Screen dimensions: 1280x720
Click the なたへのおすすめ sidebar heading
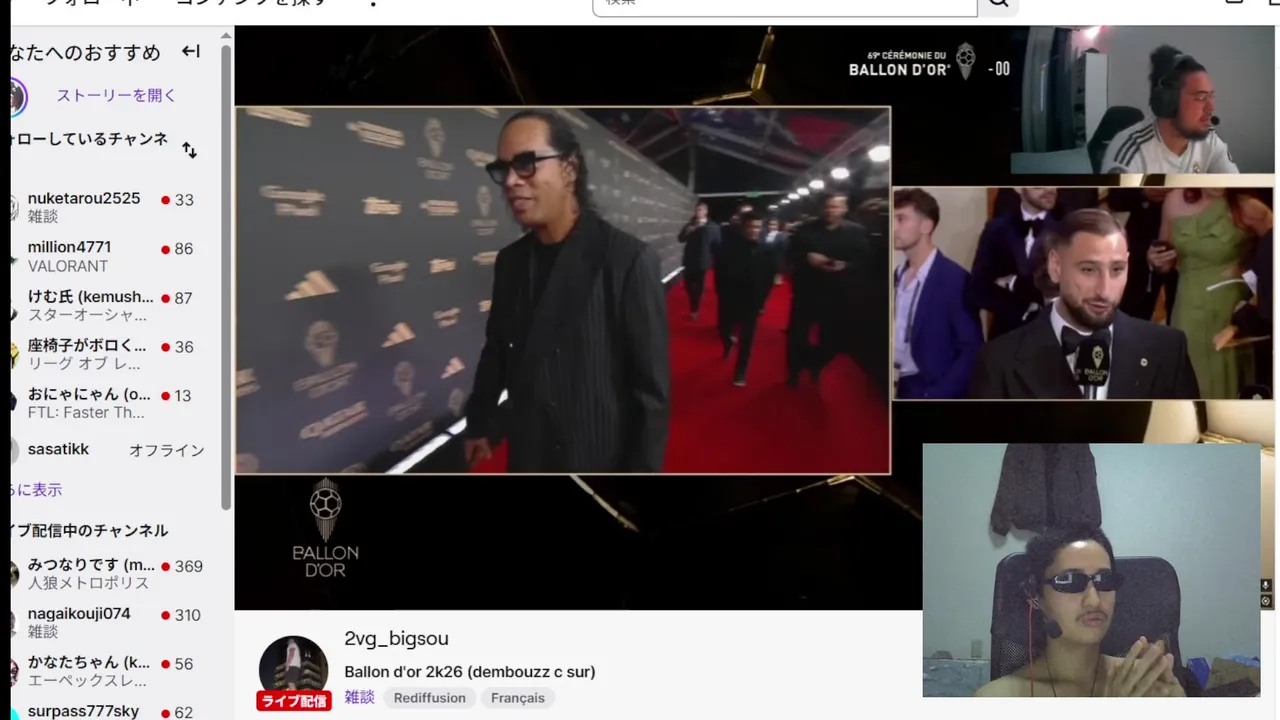click(x=86, y=52)
